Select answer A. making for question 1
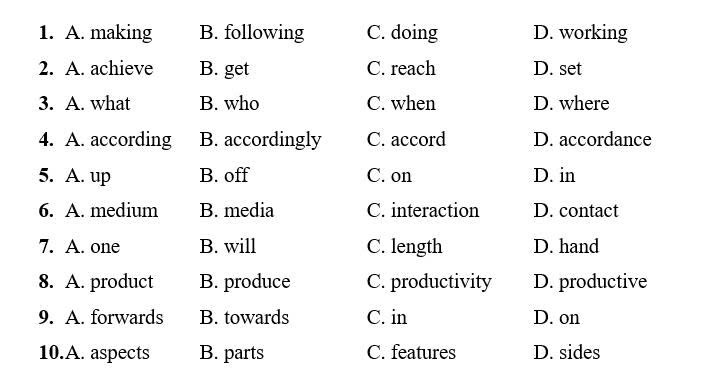The height and width of the screenshot is (380, 721). tap(109, 33)
